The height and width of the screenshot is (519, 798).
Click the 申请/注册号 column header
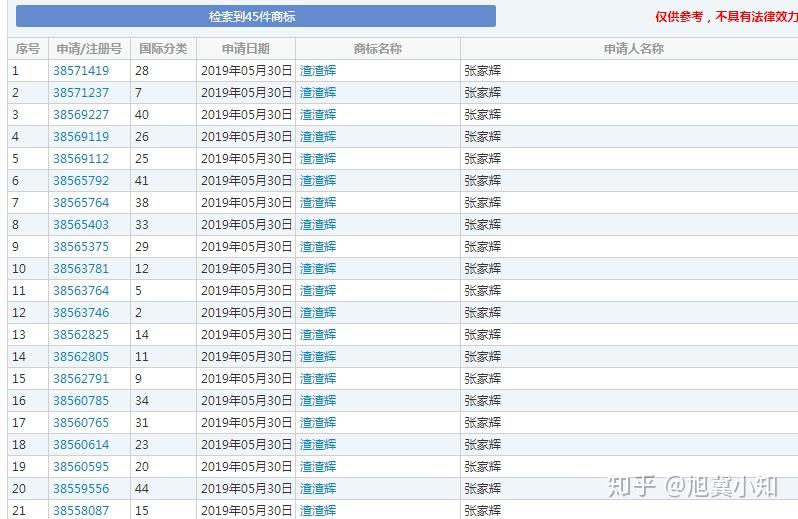[90, 49]
